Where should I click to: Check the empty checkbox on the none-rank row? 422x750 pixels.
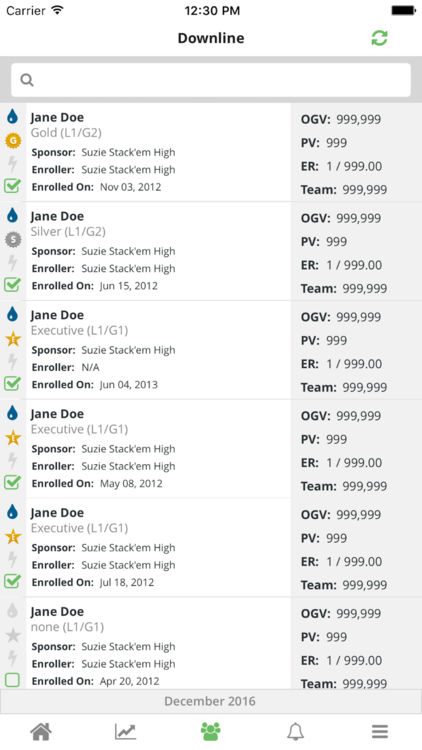12,680
